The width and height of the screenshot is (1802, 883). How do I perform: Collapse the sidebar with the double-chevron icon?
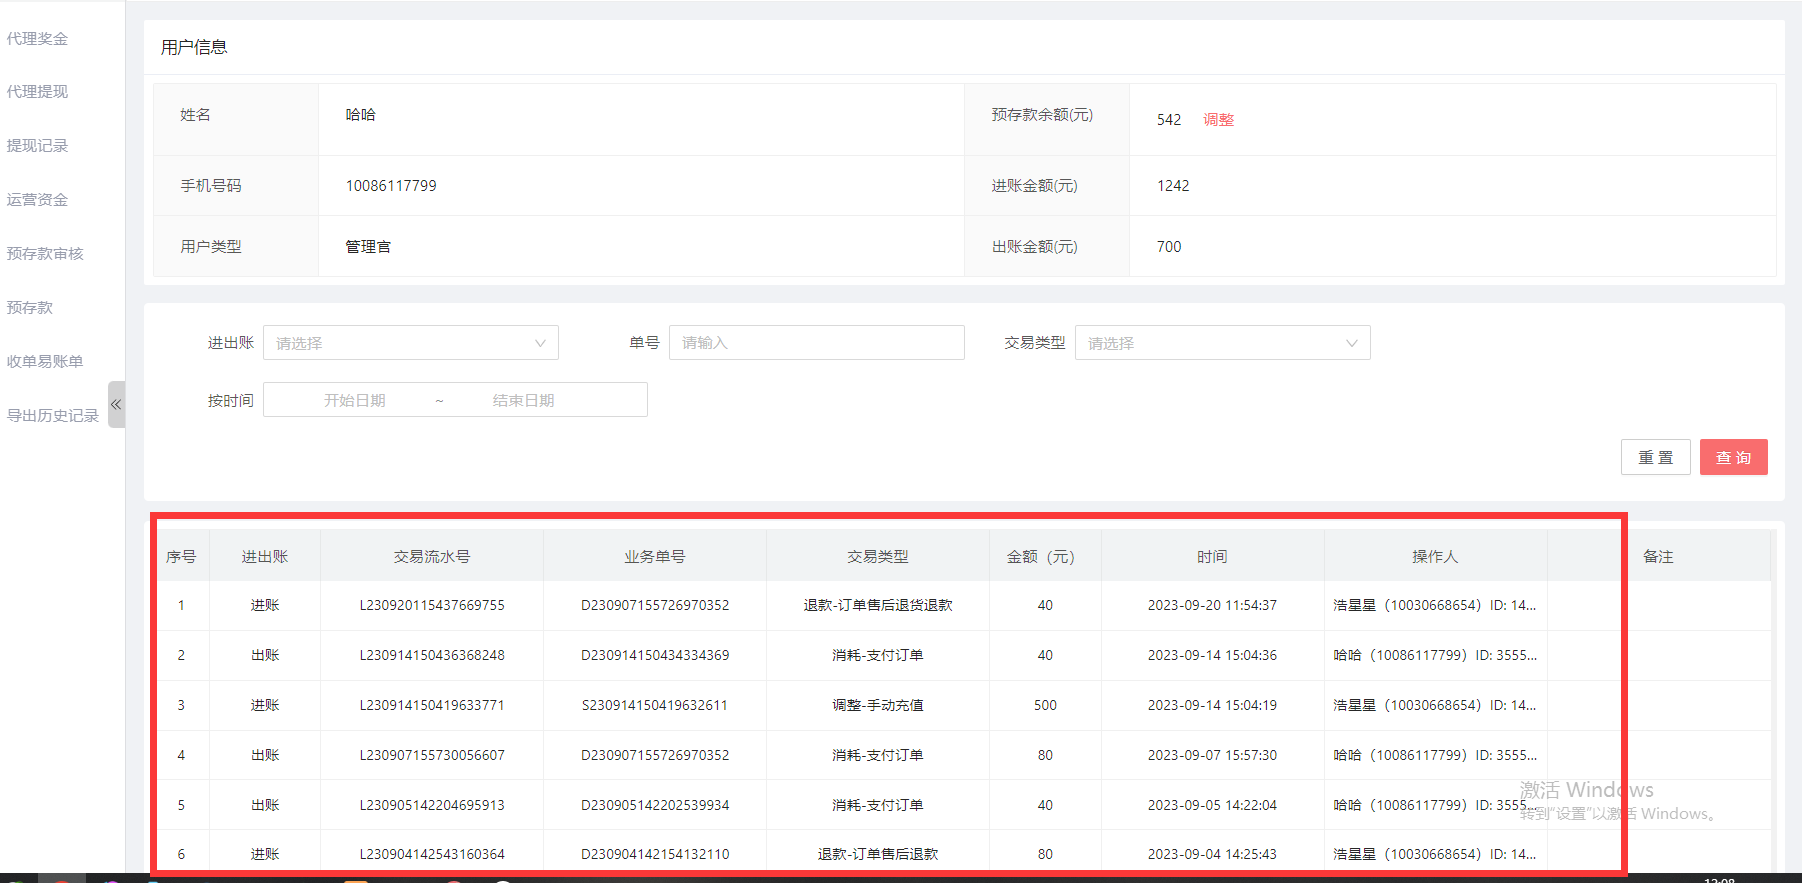pyautogui.click(x=116, y=404)
